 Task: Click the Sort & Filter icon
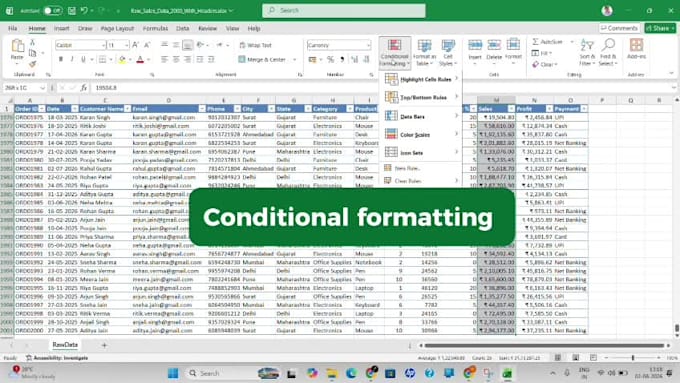587,45
